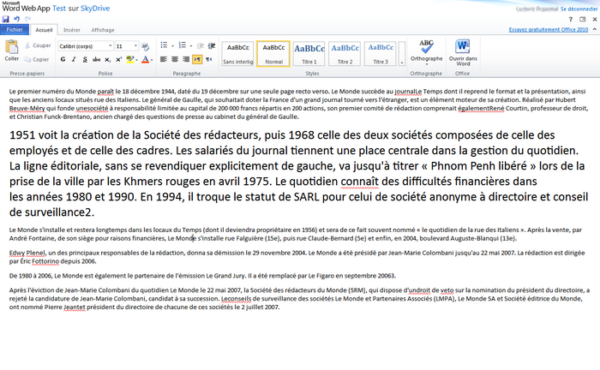The height and width of the screenshot is (370, 600).
Task: Click the Coller paste icon
Action: [x=11, y=51]
